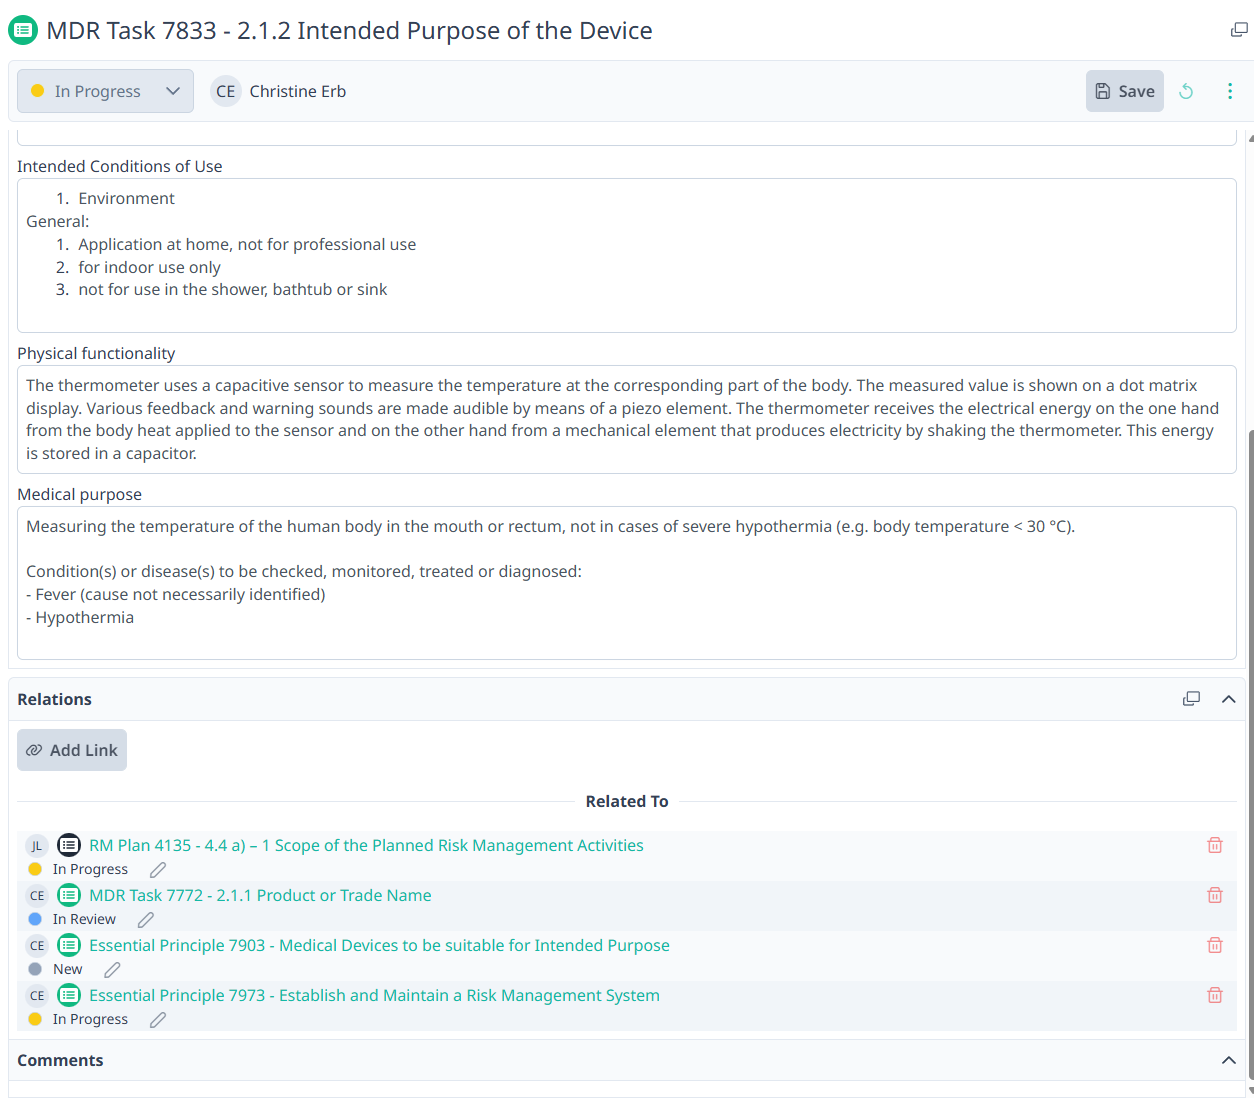Click the refresh/revert icon next to Save

point(1186,91)
